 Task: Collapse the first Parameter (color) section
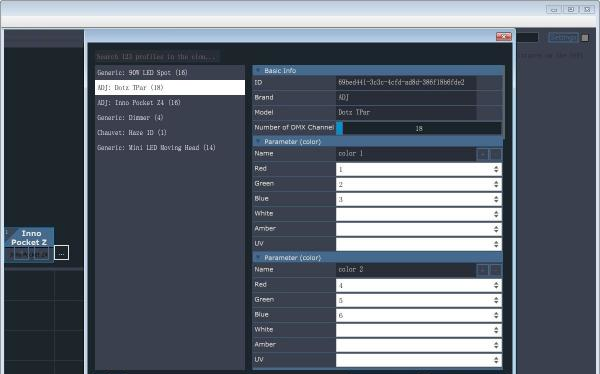coord(258,142)
